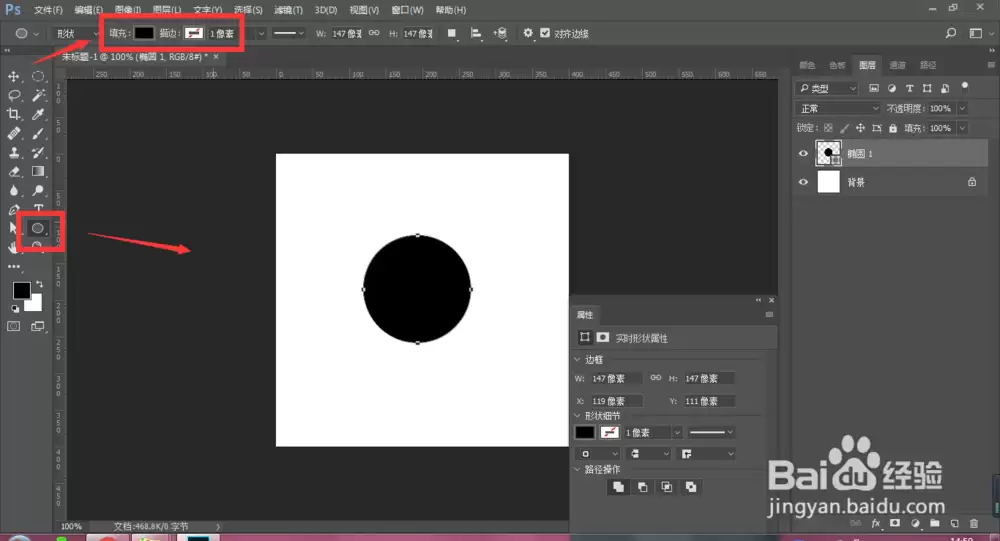The height and width of the screenshot is (541, 1000).
Task: Click the foreground color swatch in toolbox
Action: [x=21, y=290]
